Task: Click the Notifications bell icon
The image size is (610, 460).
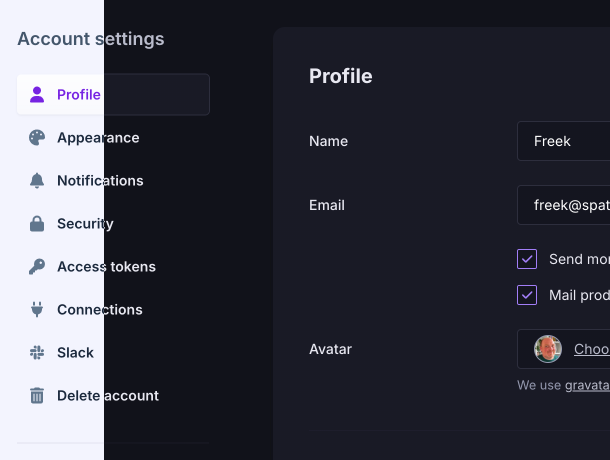Action: point(37,181)
